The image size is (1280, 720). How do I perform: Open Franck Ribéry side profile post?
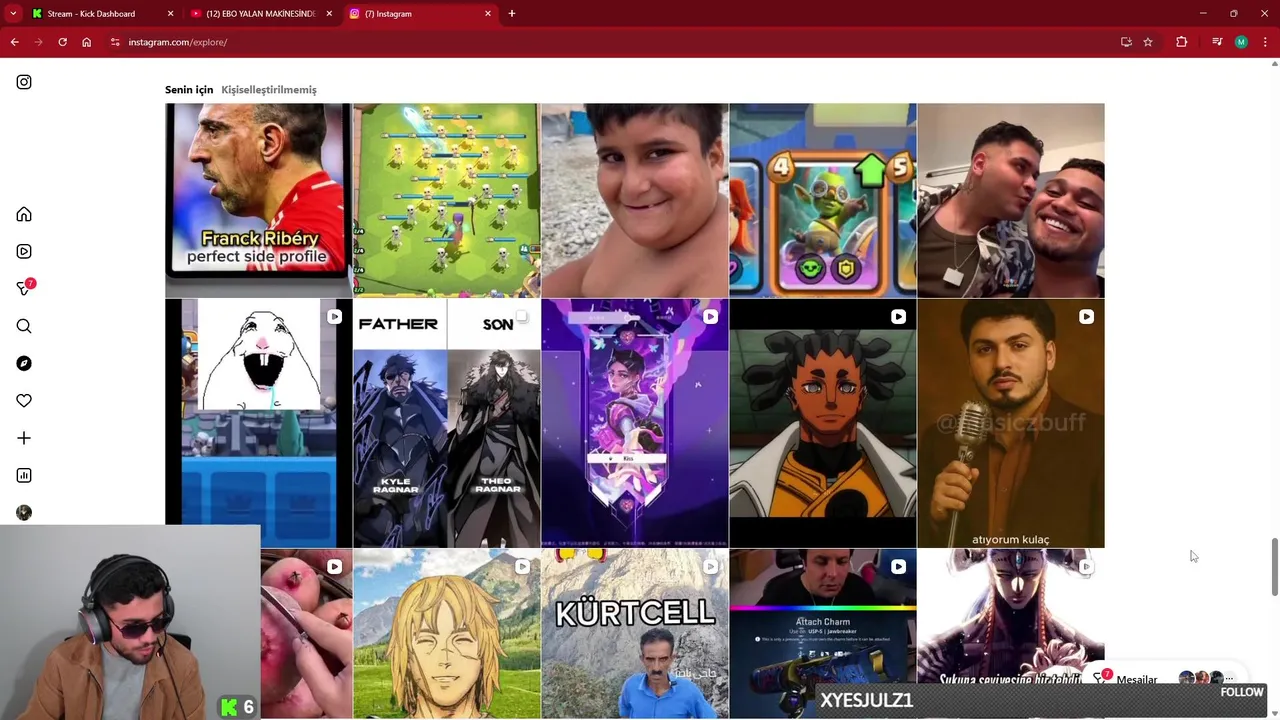pyautogui.click(x=258, y=200)
